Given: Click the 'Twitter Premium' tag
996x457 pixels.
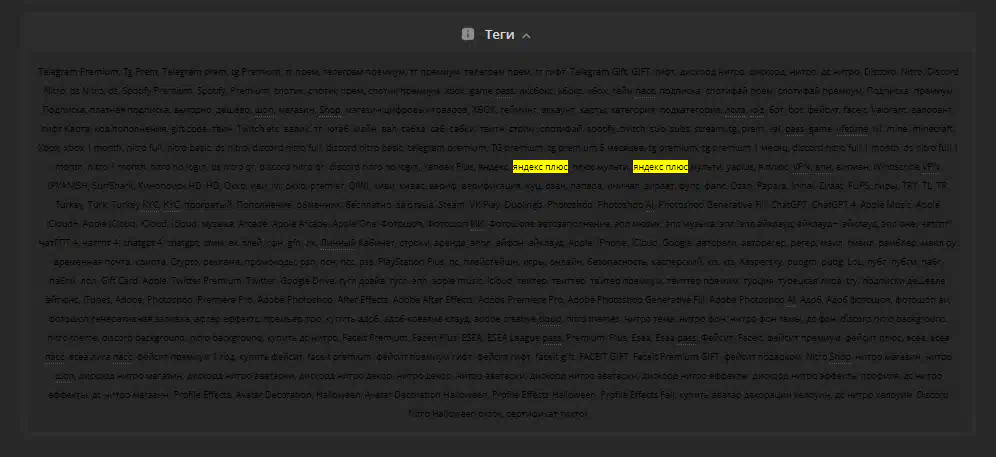Looking at the screenshot, I should coord(206,281).
